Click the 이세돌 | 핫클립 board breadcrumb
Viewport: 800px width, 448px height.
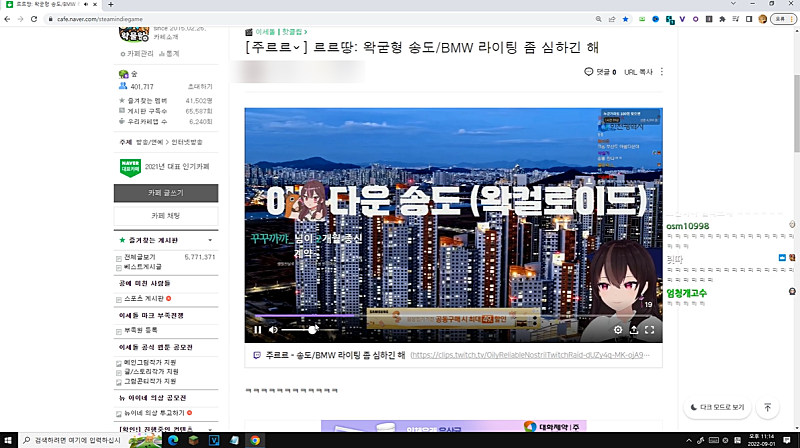pos(279,32)
